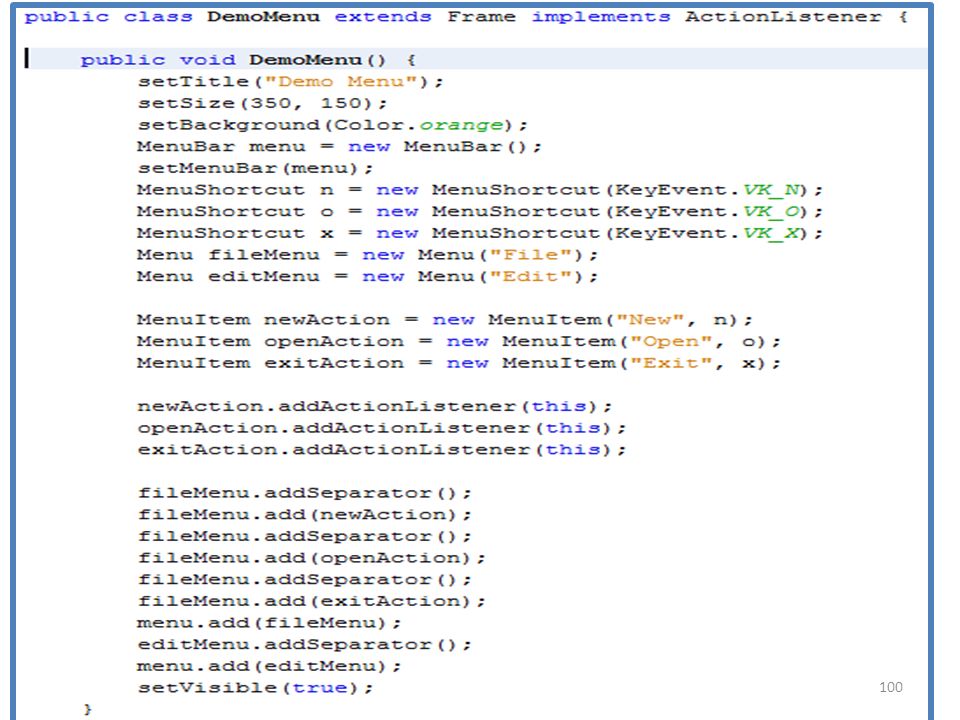
Task: Click fileMenu.add(newAction) statement
Action: point(304,515)
